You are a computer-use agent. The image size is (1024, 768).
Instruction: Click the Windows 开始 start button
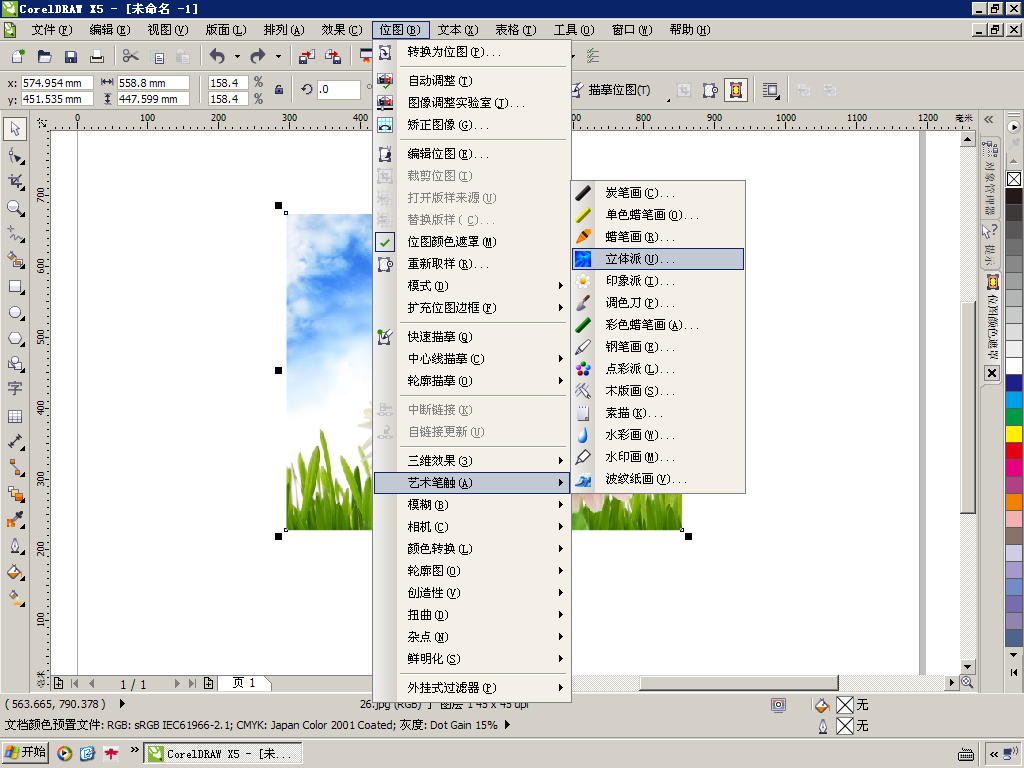(x=25, y=752)
